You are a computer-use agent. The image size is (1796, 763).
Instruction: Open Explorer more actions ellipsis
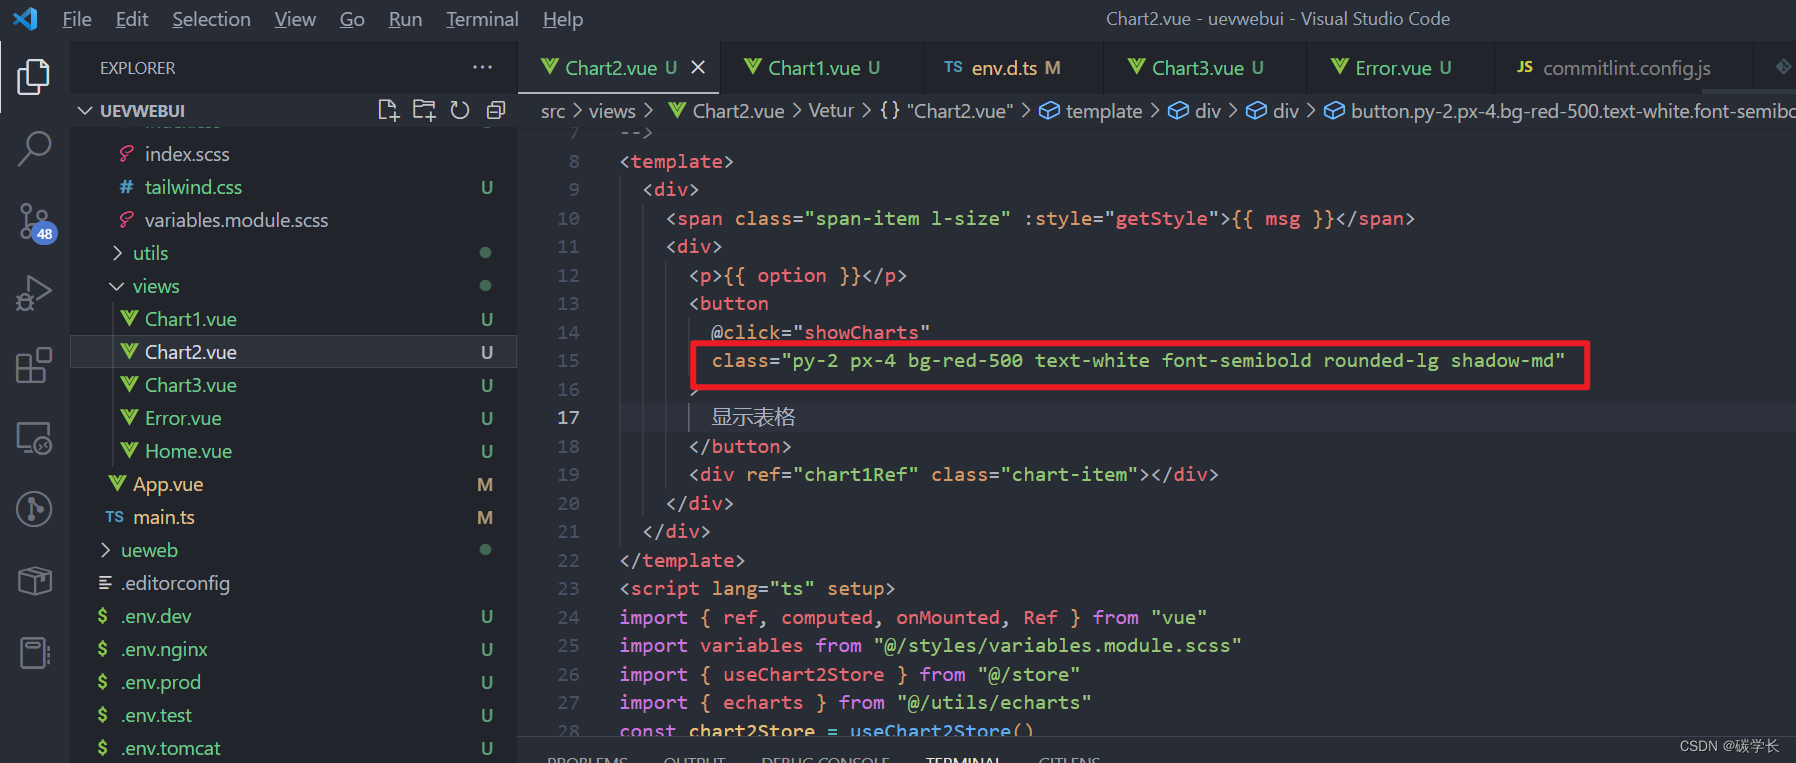point(482,68)
